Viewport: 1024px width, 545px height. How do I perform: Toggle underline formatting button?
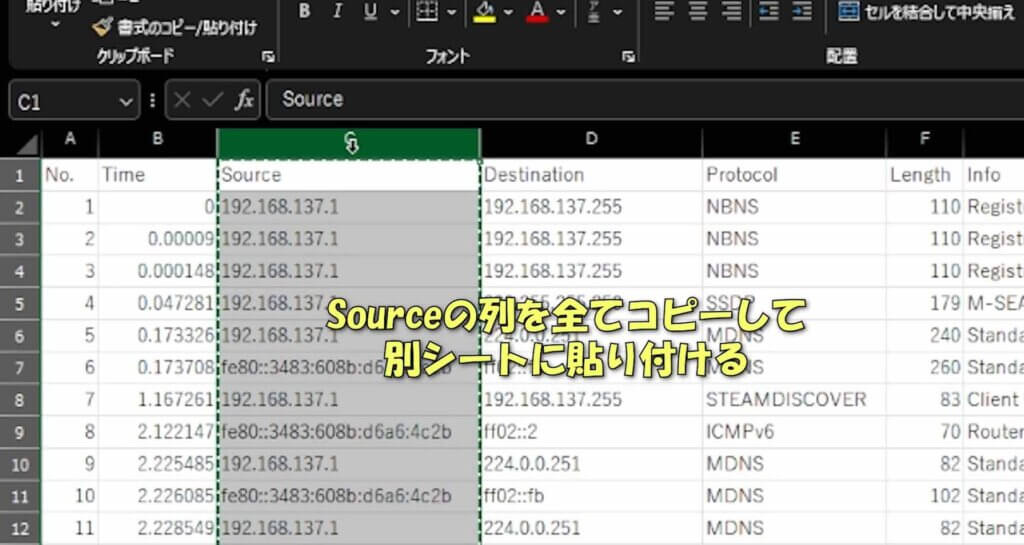tap(370, 12)
